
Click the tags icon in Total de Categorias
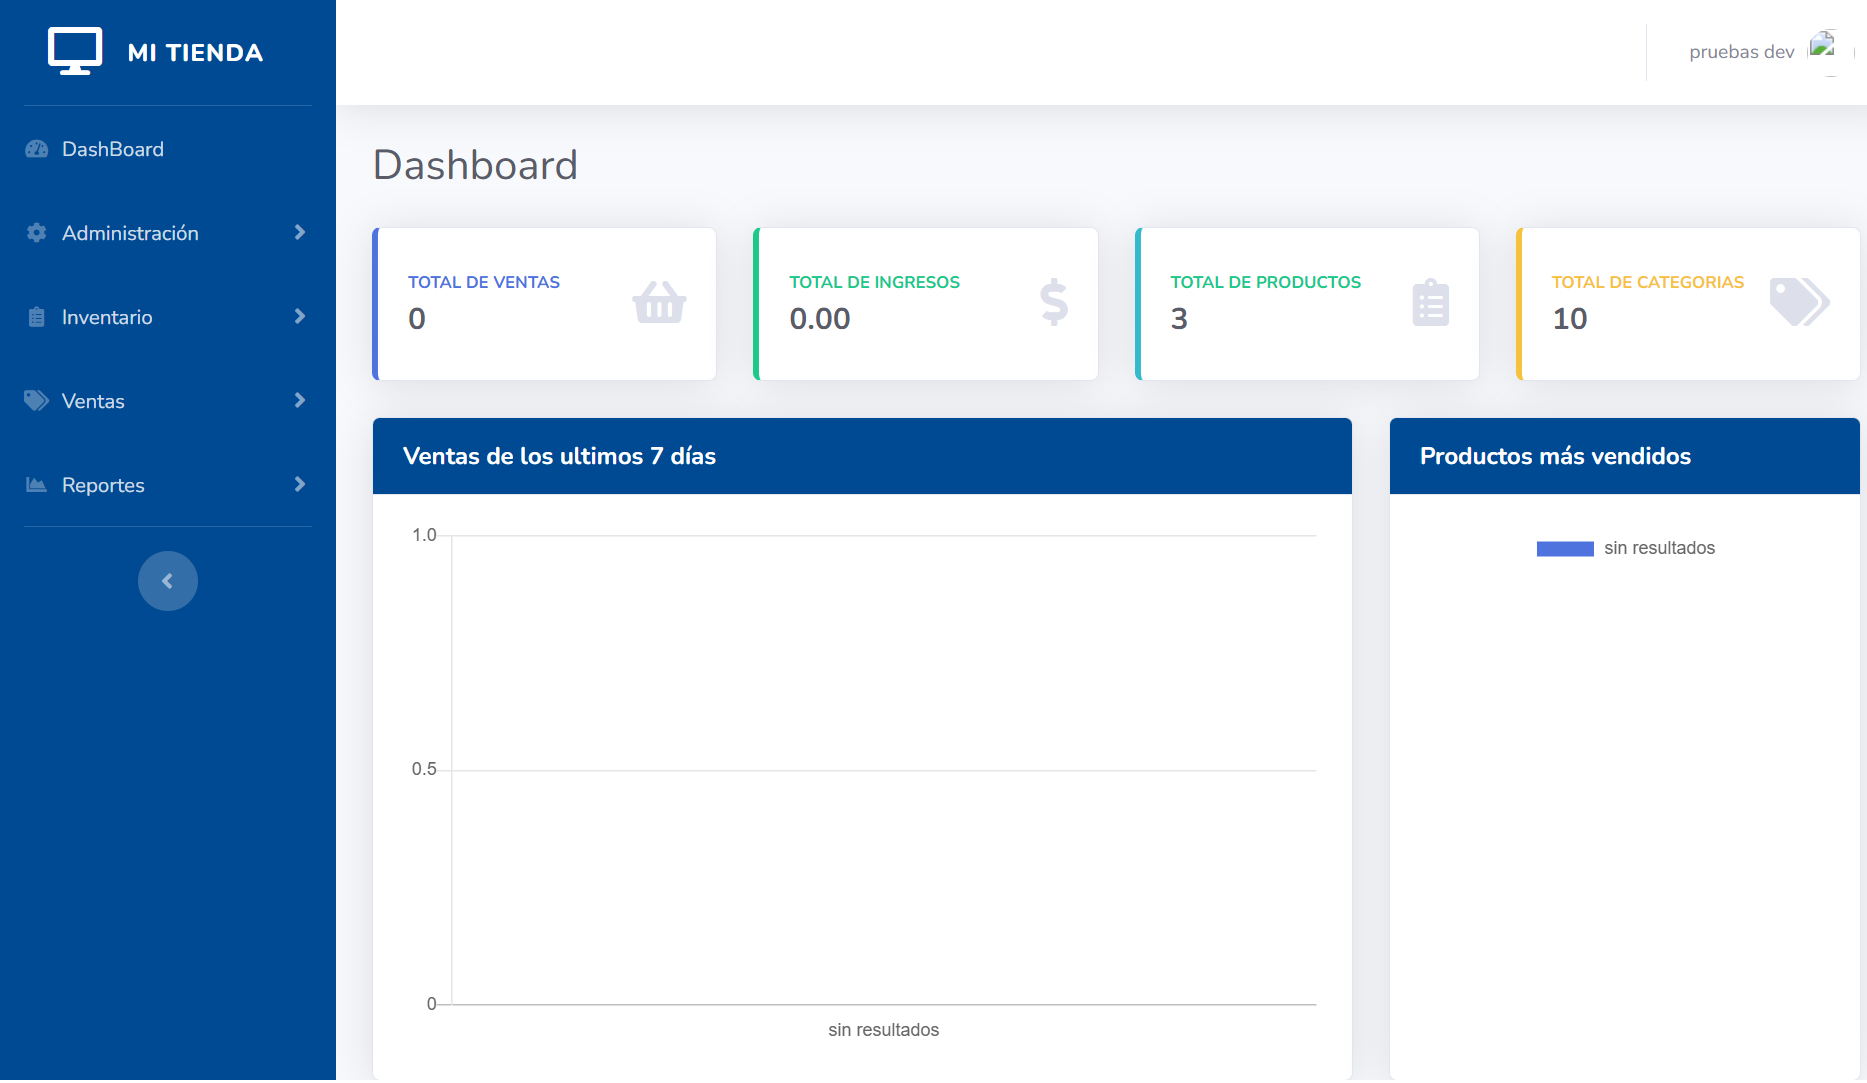[x=1799, y=301]
